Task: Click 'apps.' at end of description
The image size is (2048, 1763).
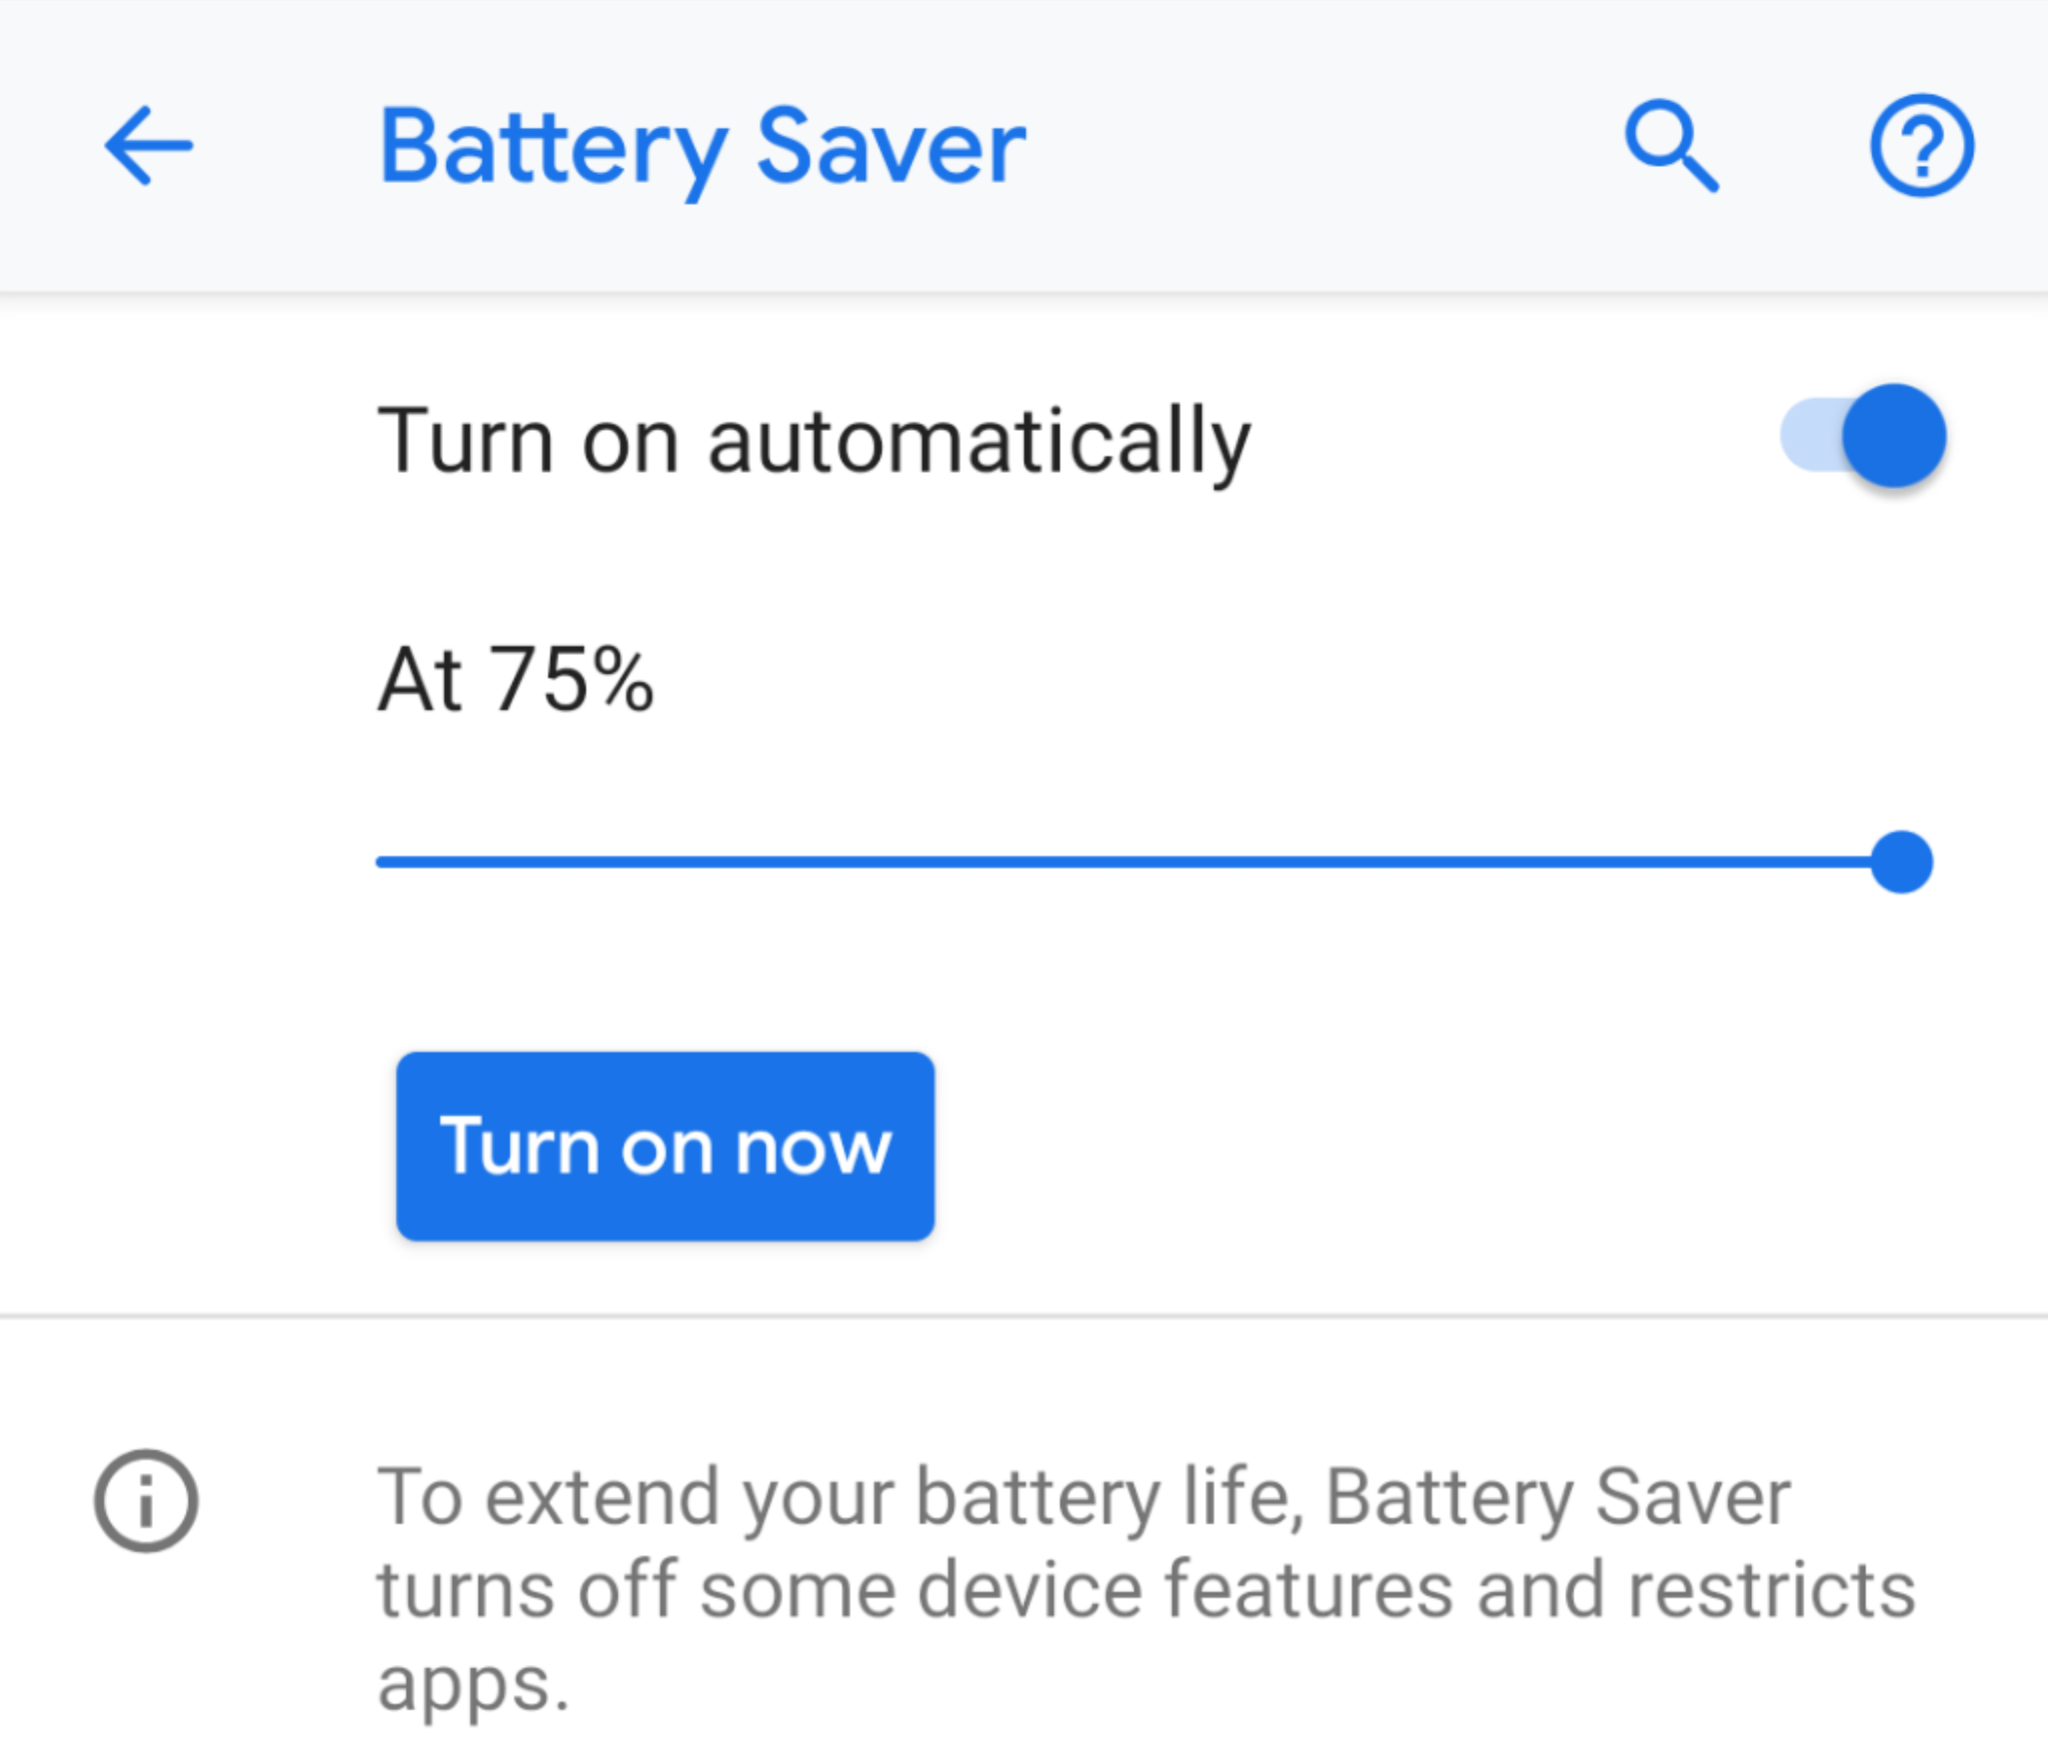Action: pyautogui.click(x=472, y=1685)
